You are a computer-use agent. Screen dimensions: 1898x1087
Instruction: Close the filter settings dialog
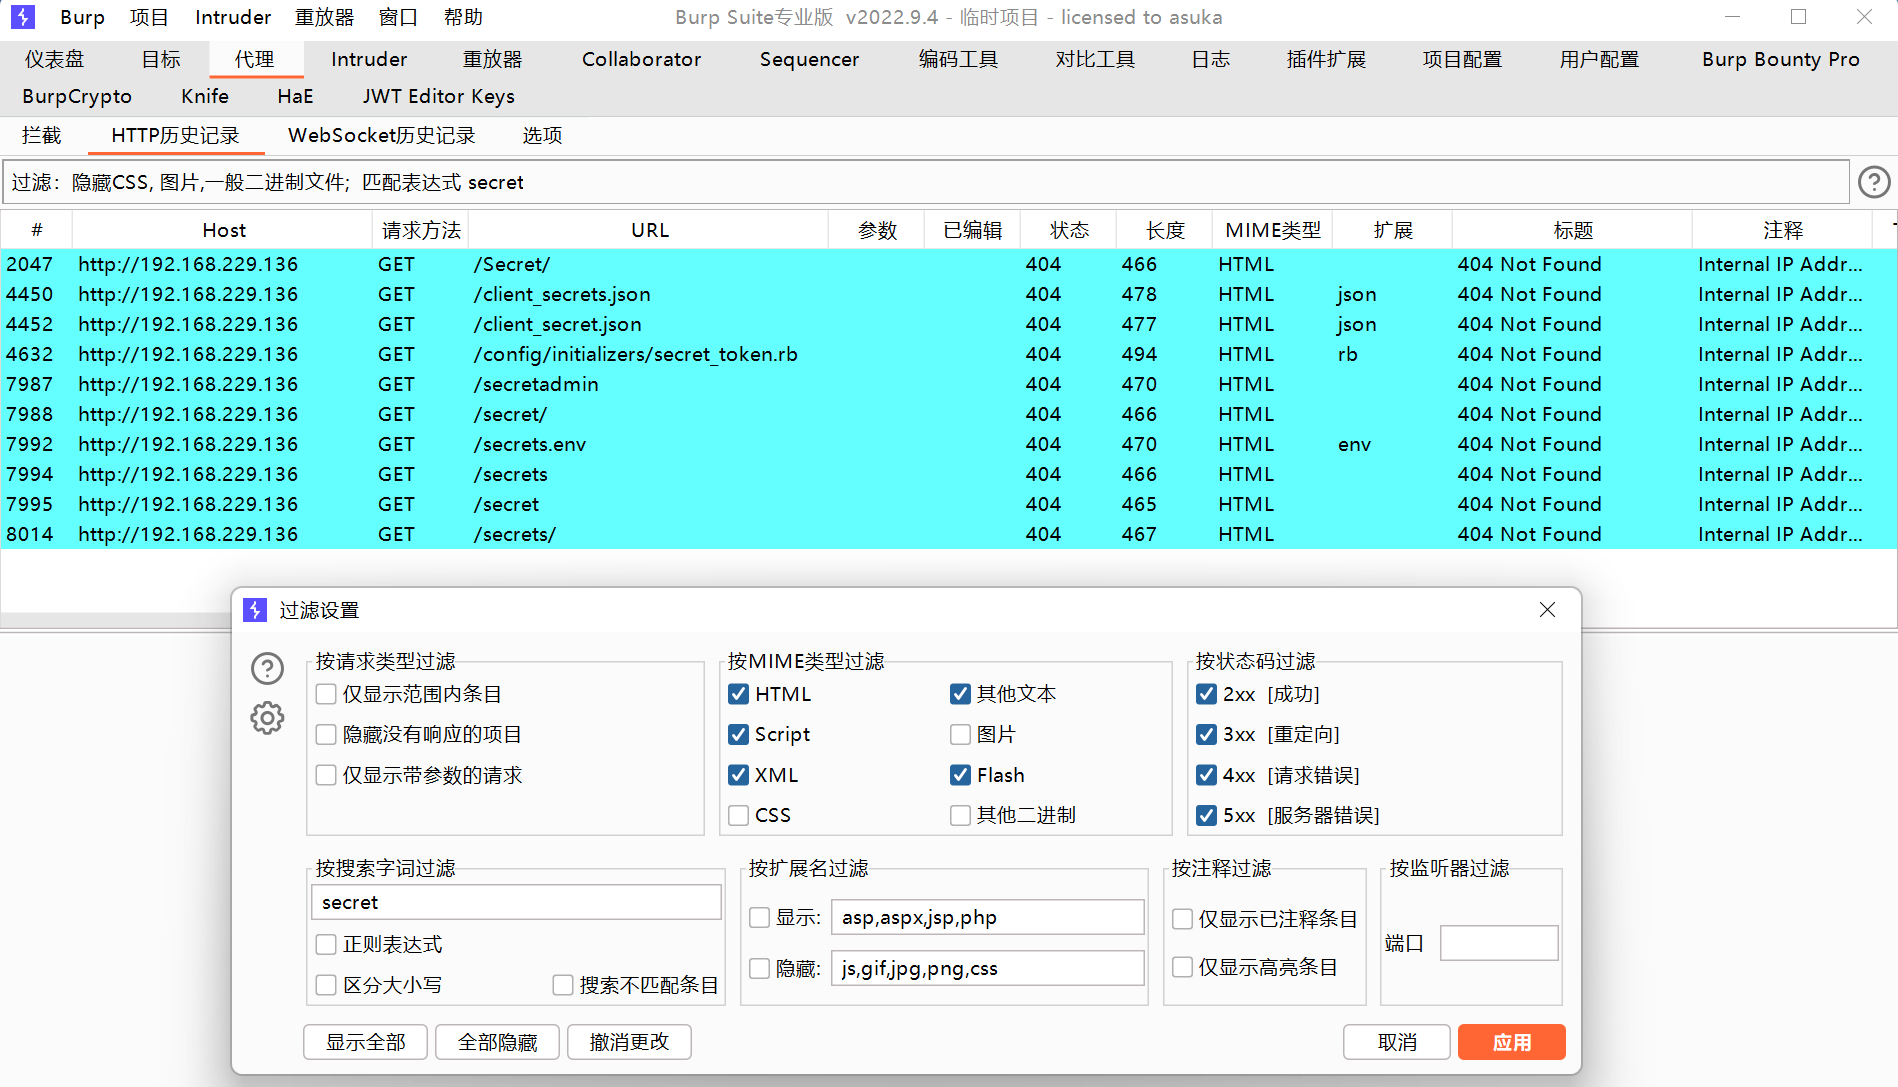(1547, 610)
